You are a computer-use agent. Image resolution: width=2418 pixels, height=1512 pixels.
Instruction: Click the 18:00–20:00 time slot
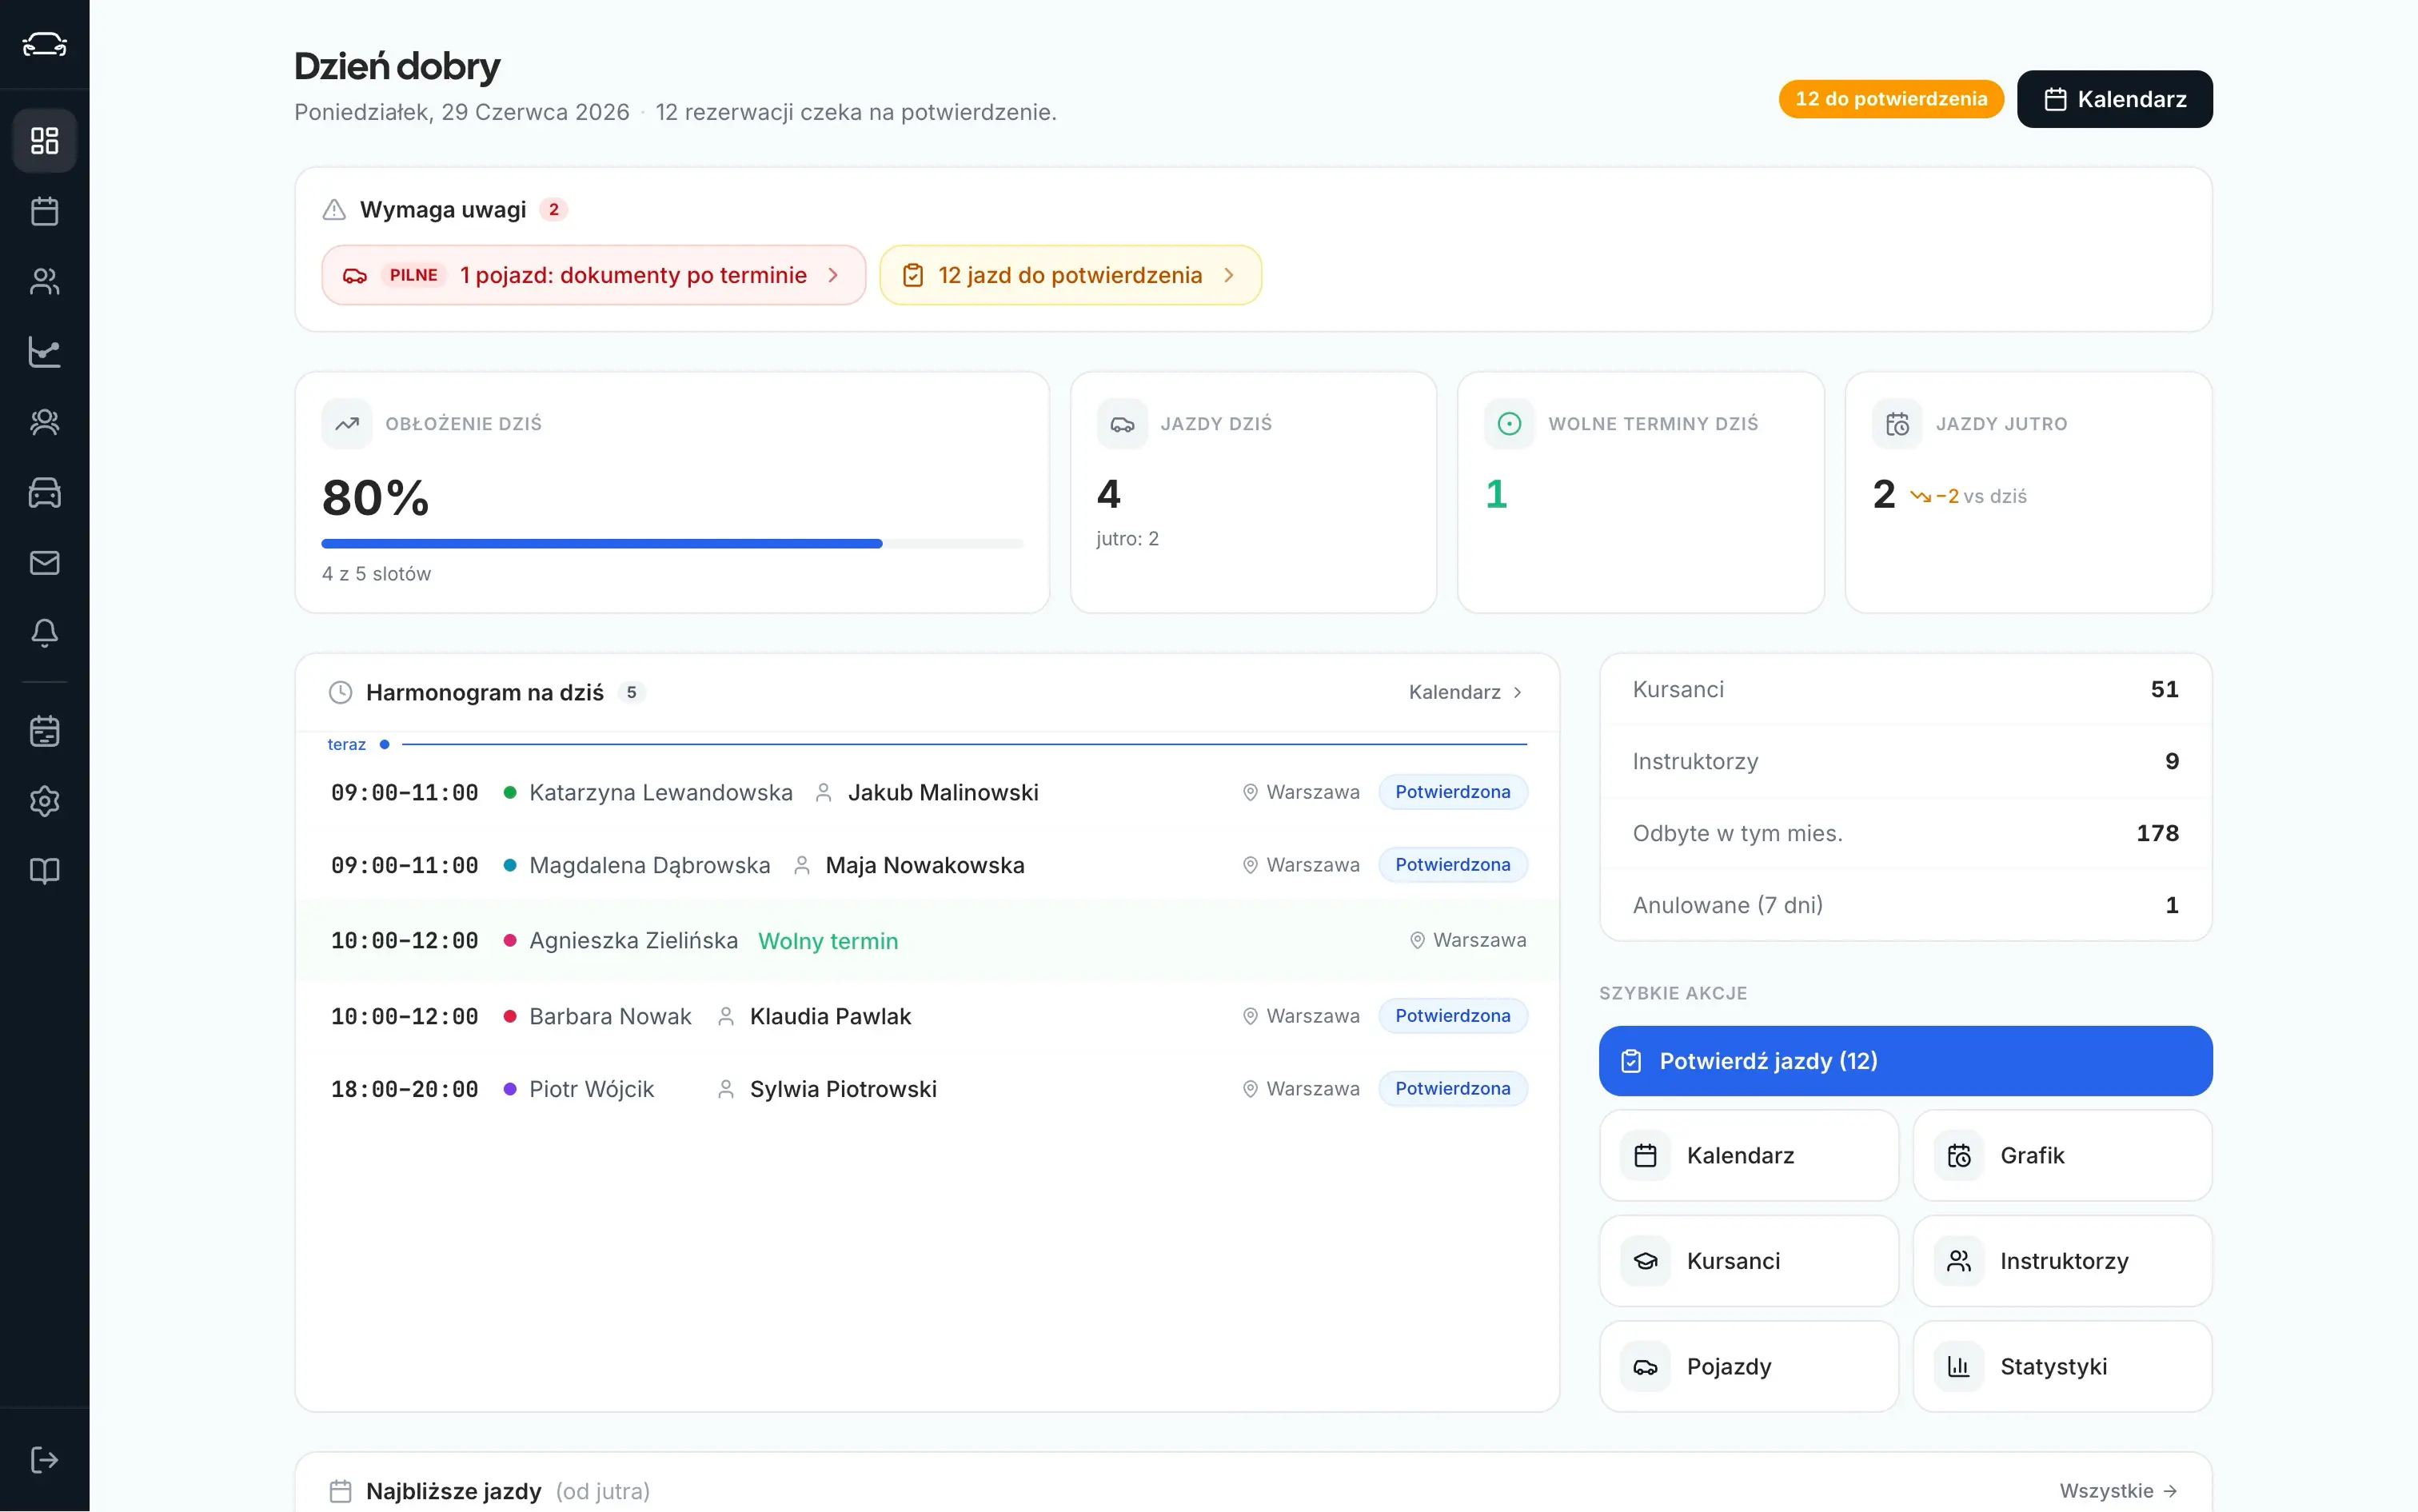point(404,1089)
